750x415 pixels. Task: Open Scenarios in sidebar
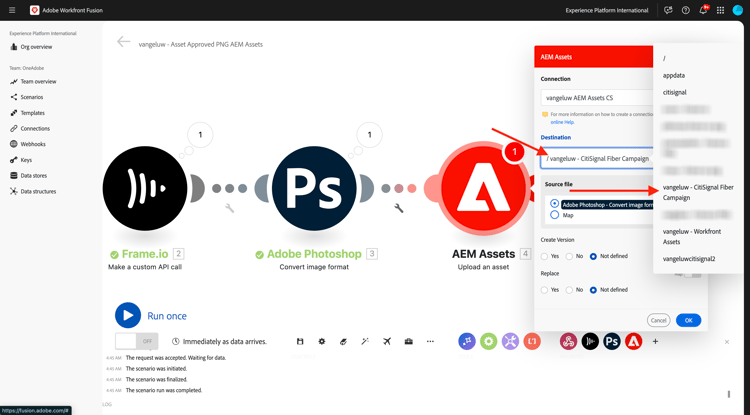click(27, 97)
